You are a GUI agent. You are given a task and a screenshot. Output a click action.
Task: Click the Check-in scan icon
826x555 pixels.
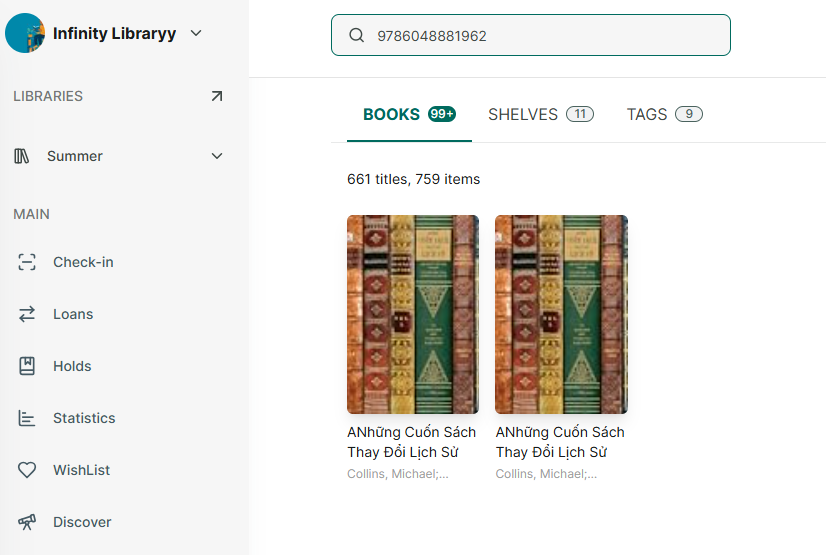[27, 262]
